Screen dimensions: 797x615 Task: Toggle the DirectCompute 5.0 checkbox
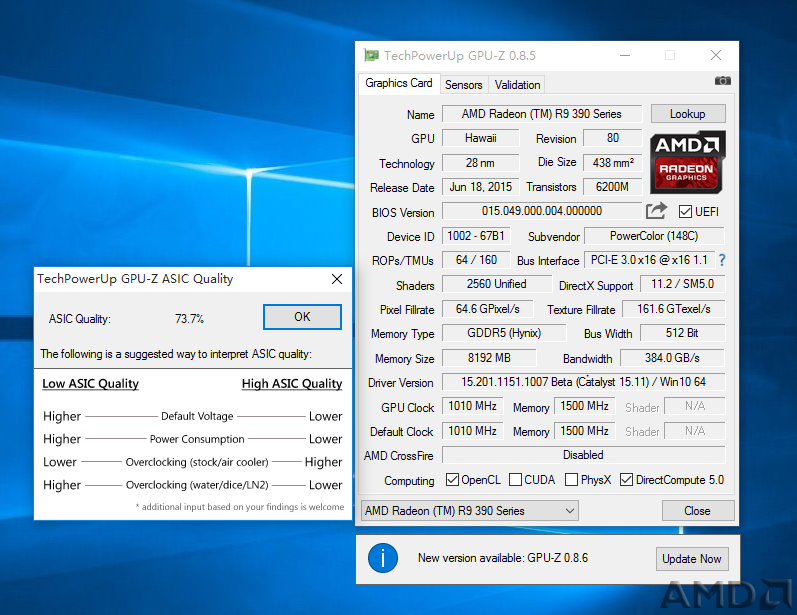[x=626, y=480]
